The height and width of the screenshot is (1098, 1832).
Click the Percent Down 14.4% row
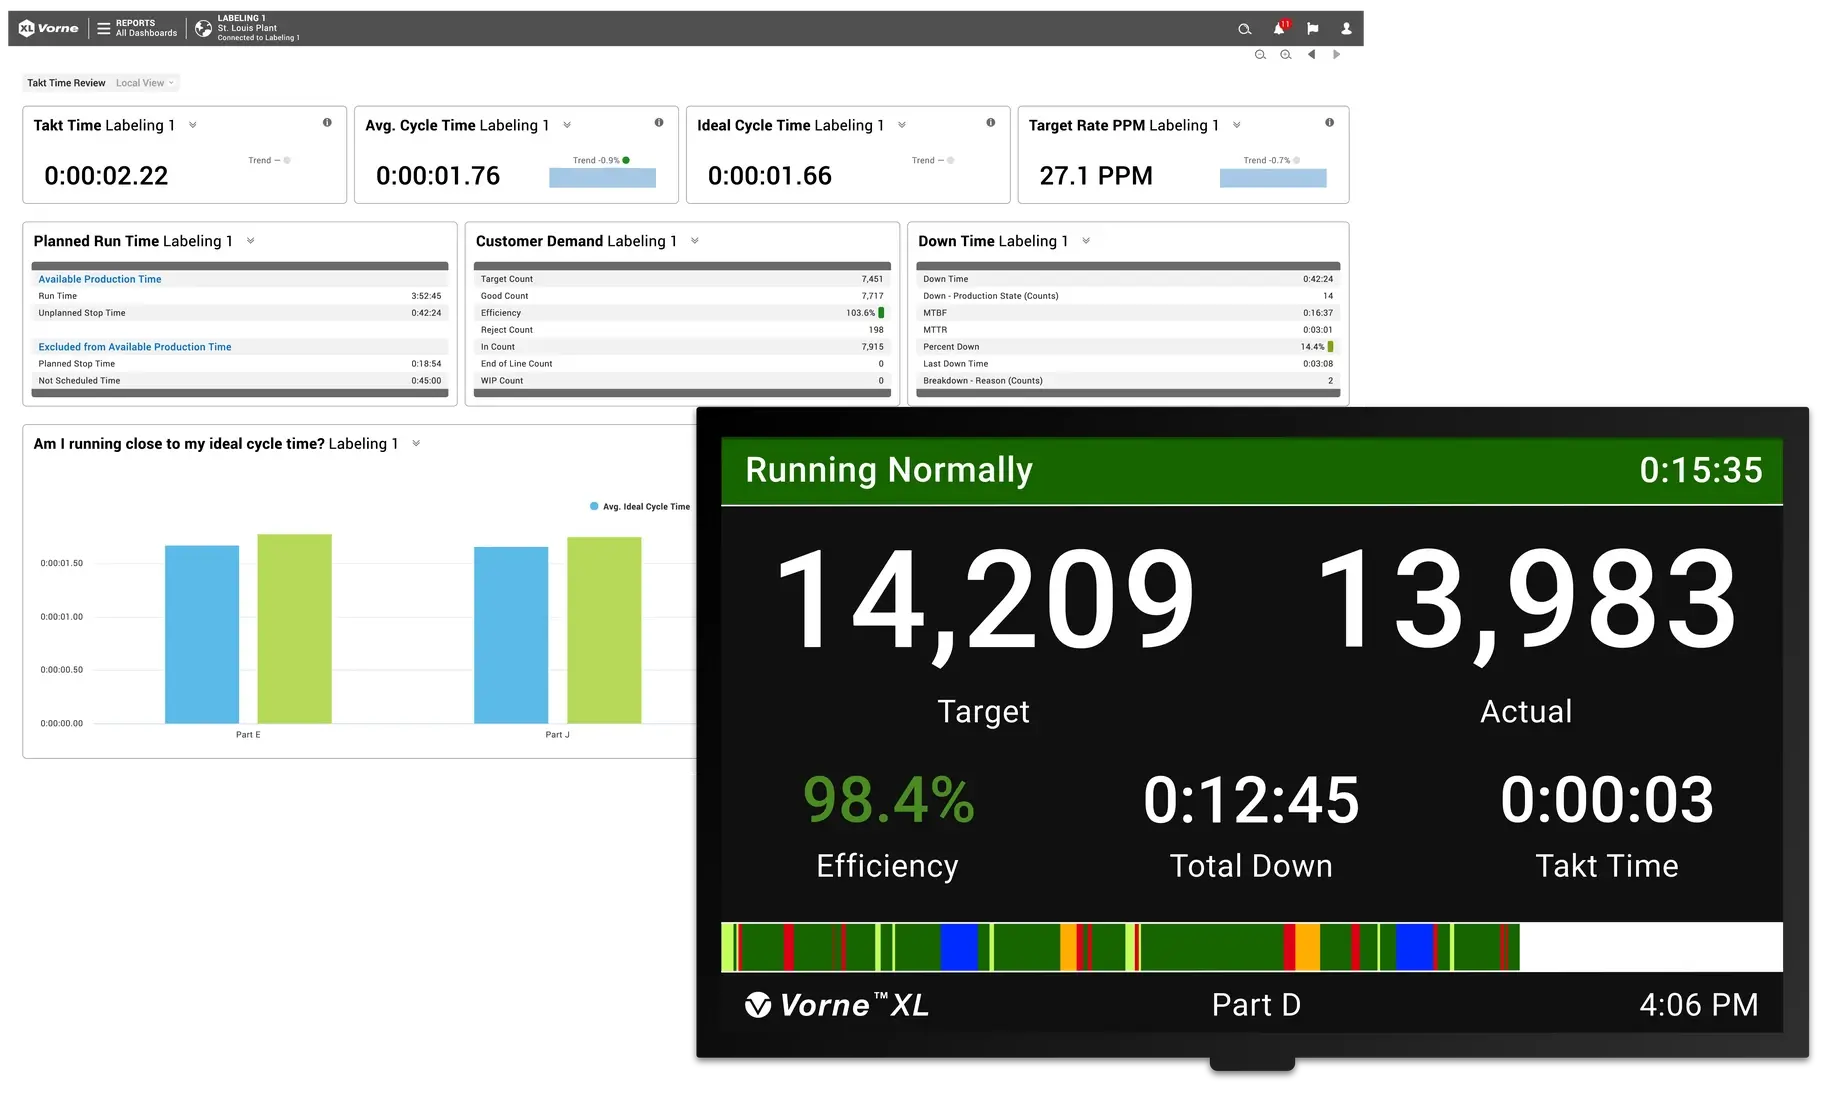tap(1128, 347)
